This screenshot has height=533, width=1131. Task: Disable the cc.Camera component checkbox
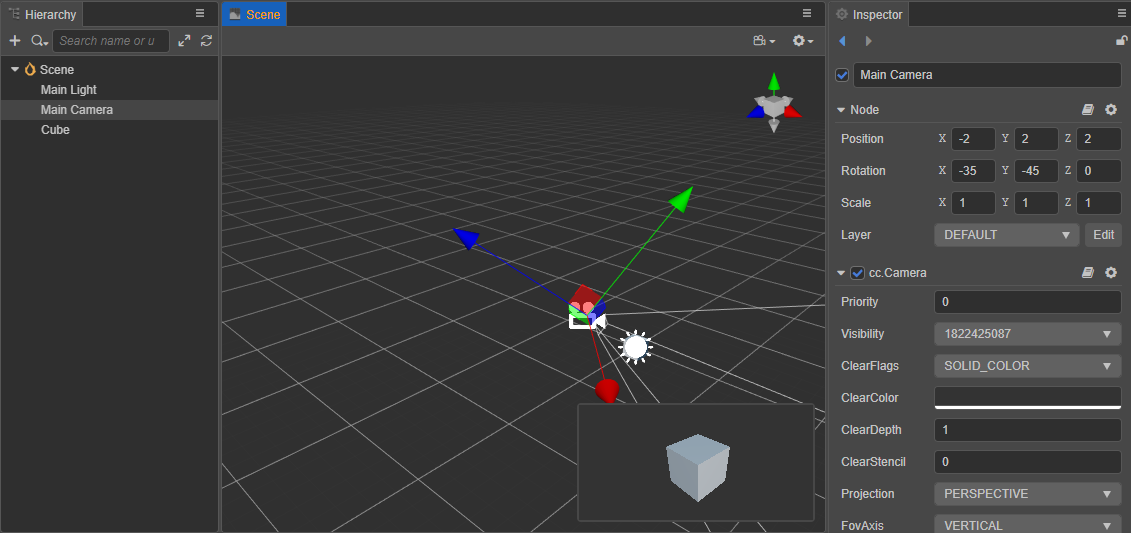click(x=858, y=273)
